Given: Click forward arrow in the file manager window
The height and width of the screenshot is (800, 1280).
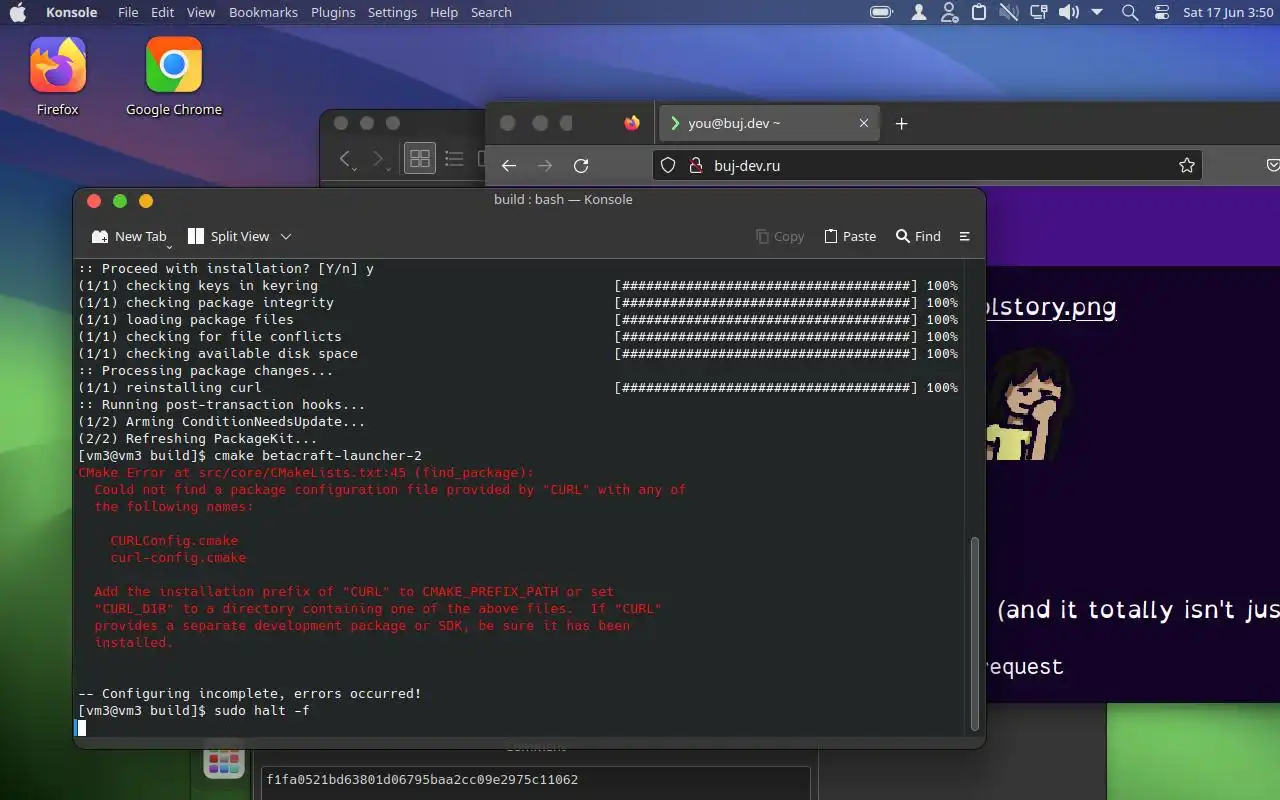Looking at the screenshot, I should click(378, 158).
